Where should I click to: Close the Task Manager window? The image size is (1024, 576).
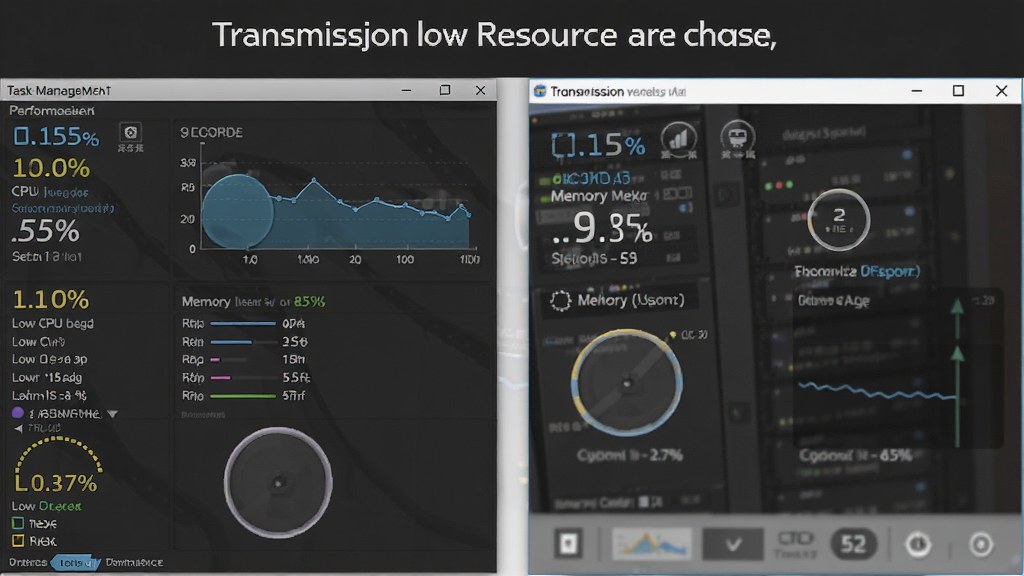coord(480,90)
